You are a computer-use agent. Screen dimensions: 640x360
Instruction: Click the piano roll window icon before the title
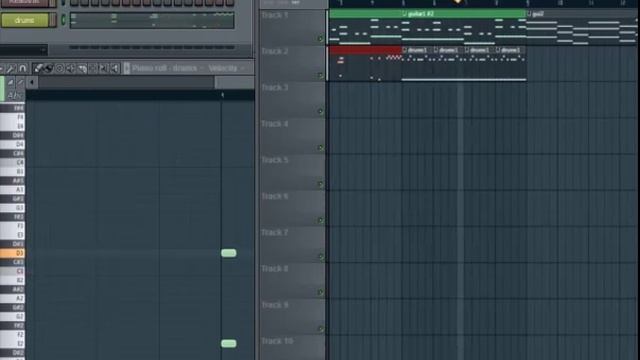point(127,68)
